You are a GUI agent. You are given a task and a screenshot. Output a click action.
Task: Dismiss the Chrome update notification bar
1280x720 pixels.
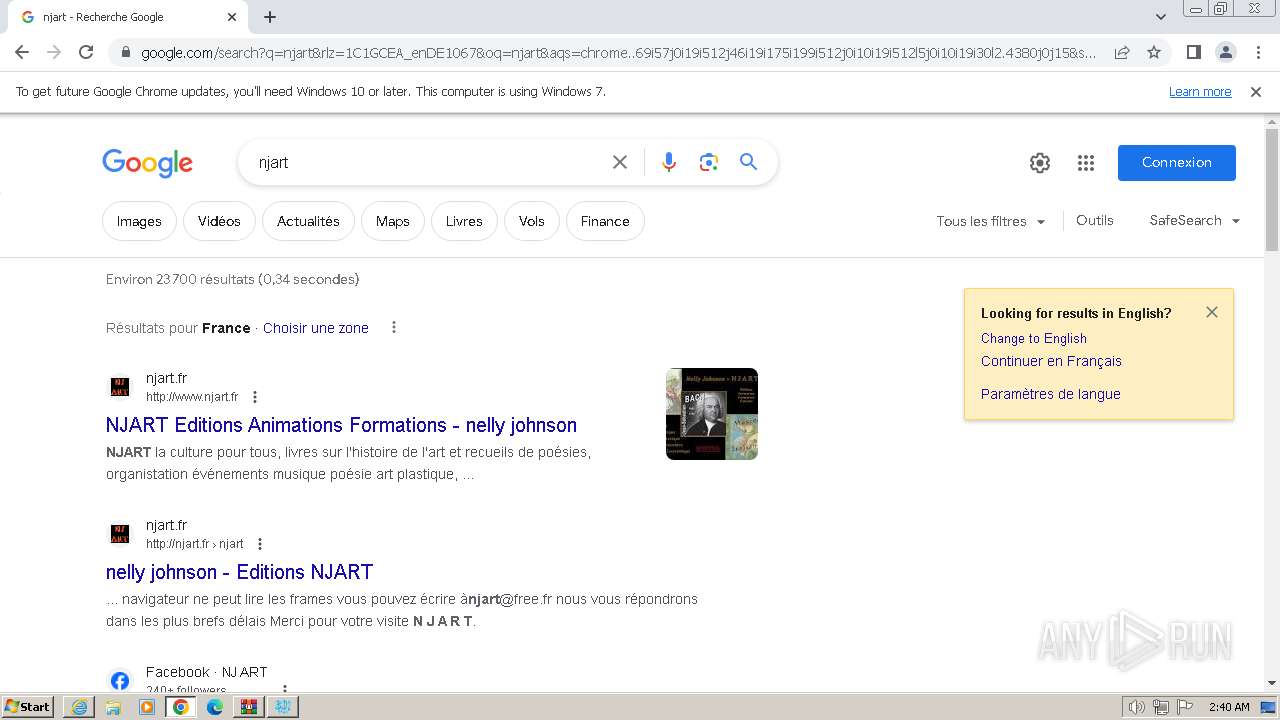1256,92
